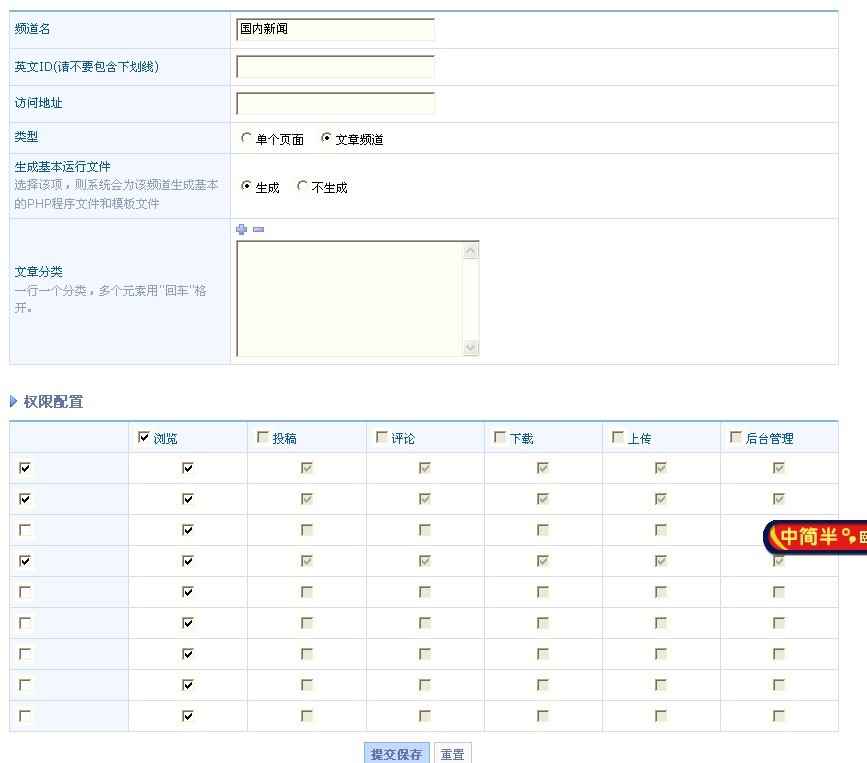Check the 下载 header checkbox
867x763 pixels.
tap(499, 437)
